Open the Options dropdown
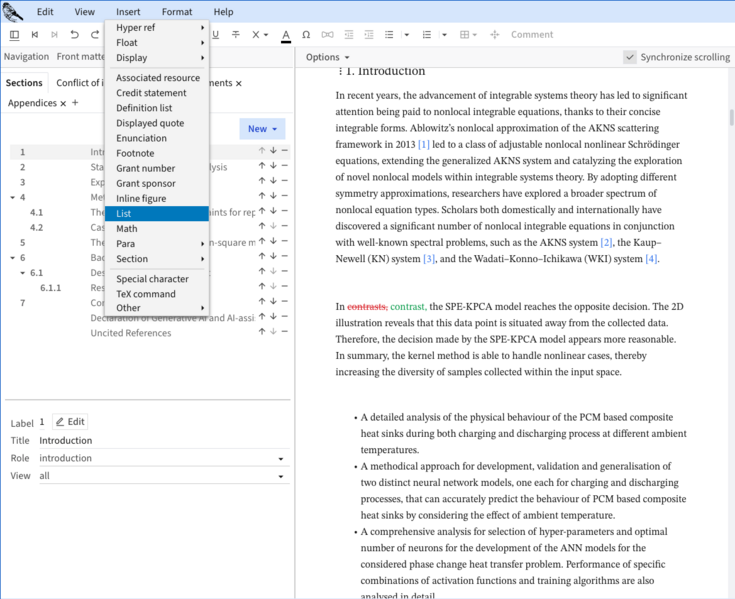 click(328, 57)
